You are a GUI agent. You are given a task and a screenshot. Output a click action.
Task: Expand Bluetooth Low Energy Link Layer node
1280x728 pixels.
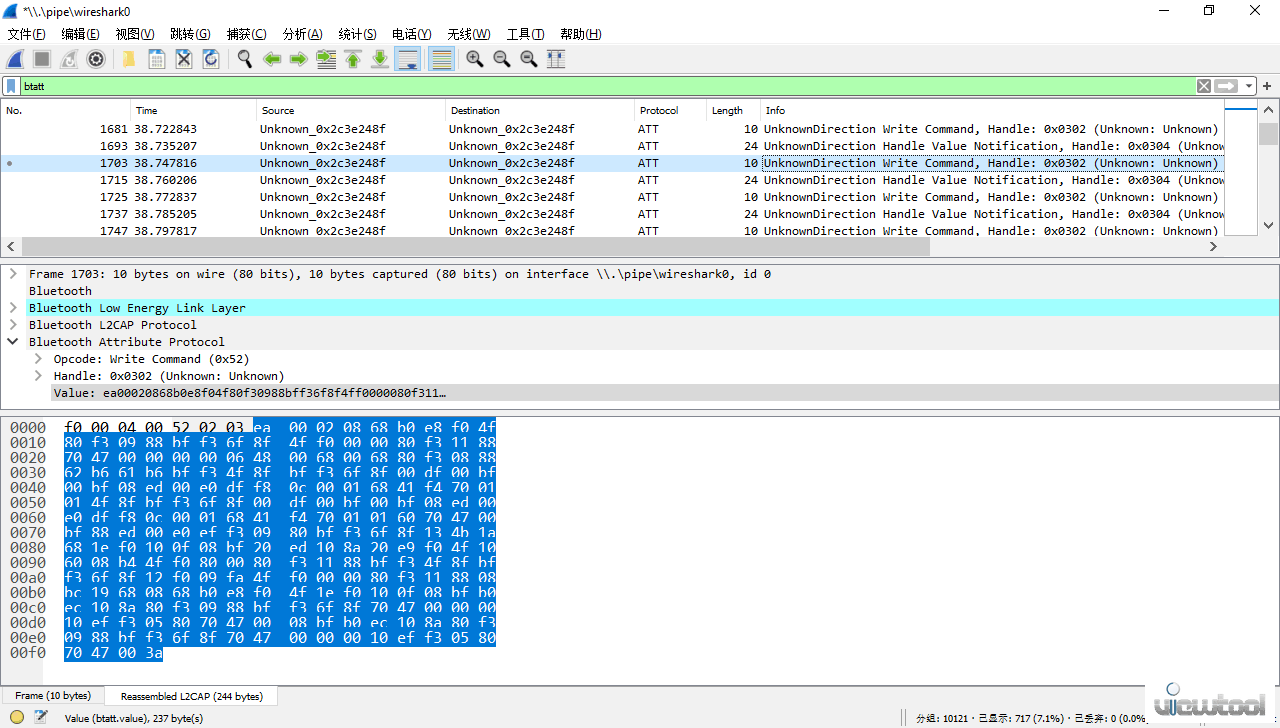click(x=13, y=308)
